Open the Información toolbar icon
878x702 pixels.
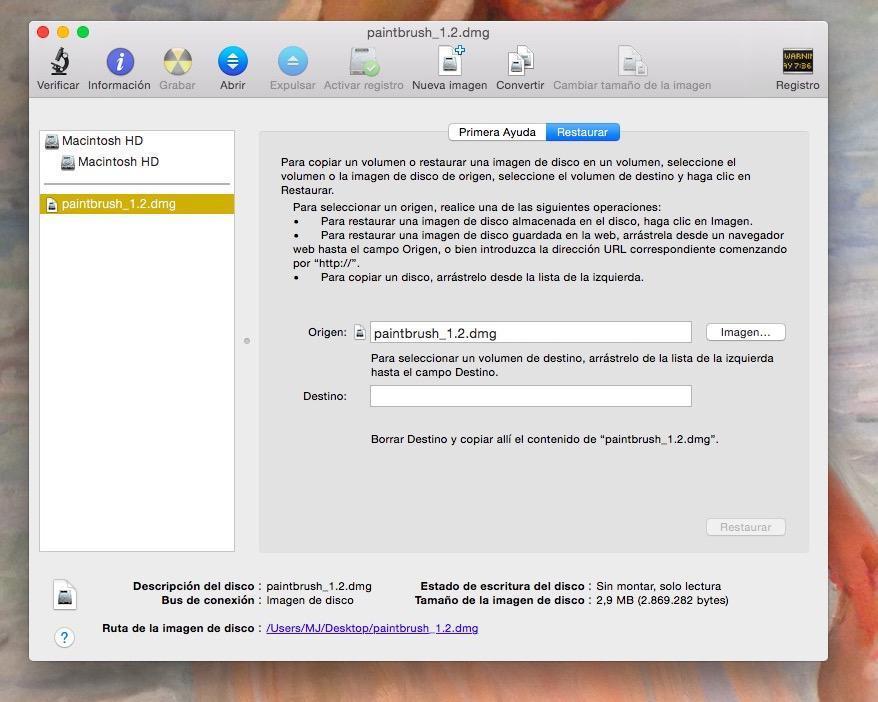pyautogui.click(x=119, y=62)
